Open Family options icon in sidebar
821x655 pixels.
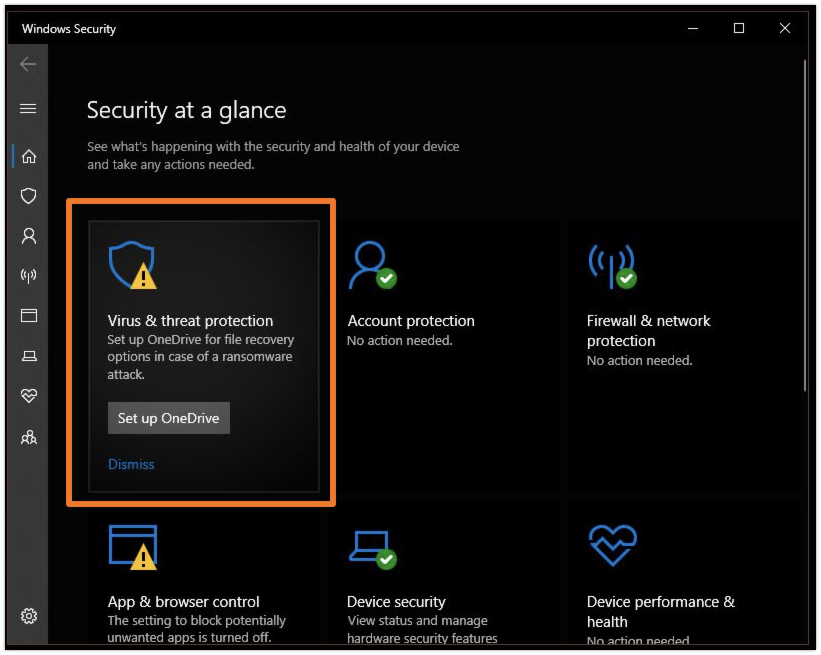pyautogui.click(x=29, y=437)
